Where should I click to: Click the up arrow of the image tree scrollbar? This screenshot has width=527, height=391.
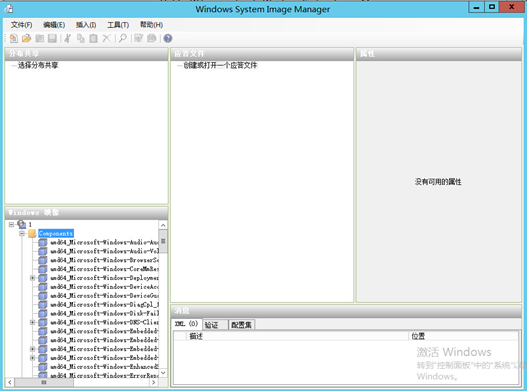163,225
